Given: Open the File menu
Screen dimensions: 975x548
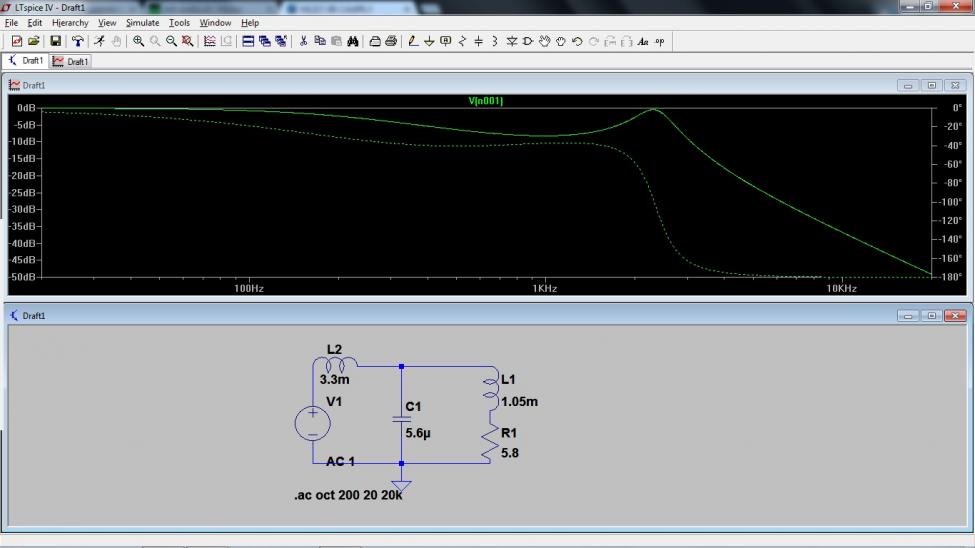Looking at the screenshot, I should coord(11,22).
